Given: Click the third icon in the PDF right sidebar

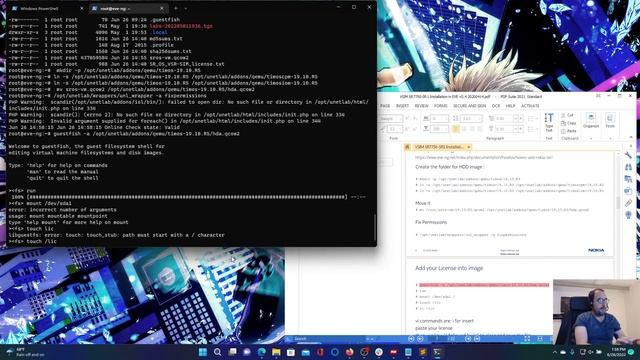Looking at the screenshot, I should (x=628, y=179).
